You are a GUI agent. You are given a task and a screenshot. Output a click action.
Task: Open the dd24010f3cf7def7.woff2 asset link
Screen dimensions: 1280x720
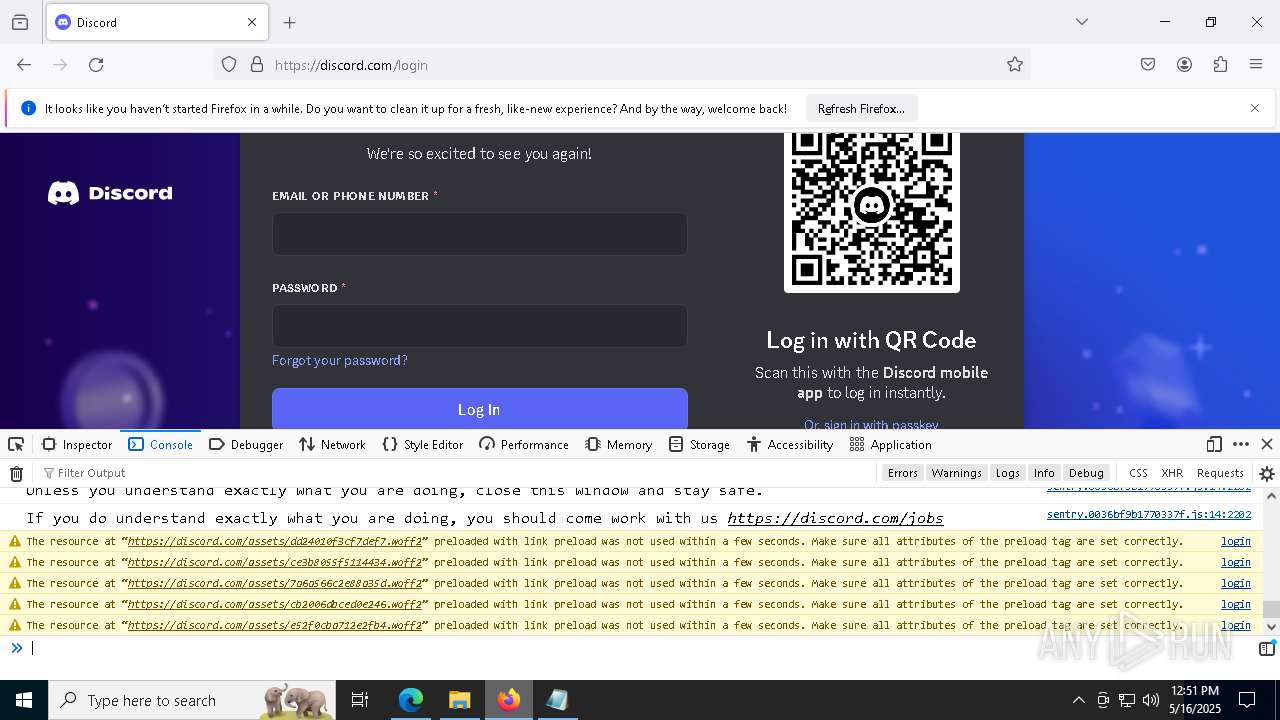coord(275,541)
